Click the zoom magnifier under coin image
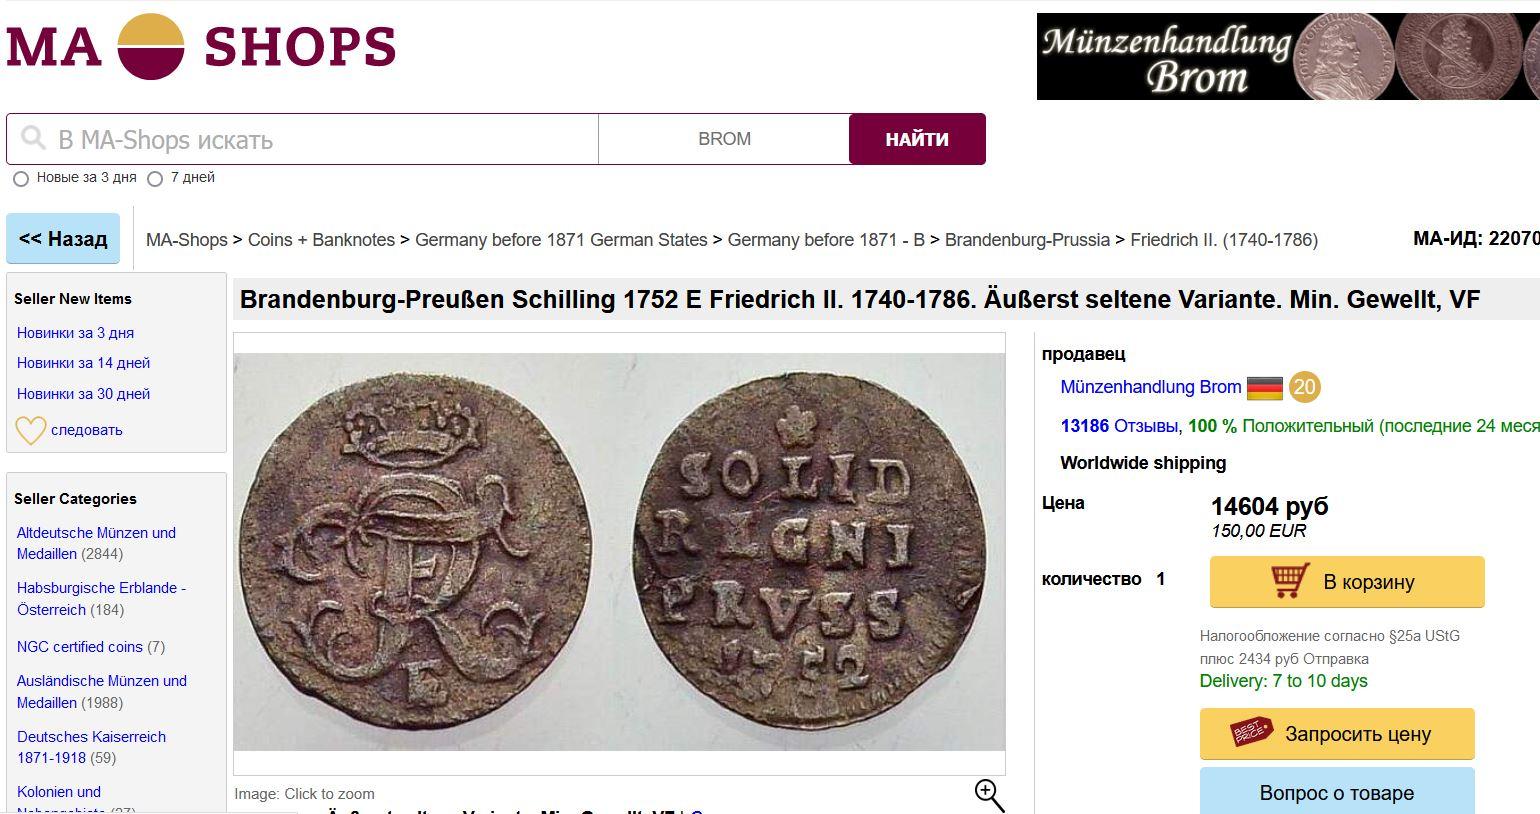1540x814 pixels. coord(989,795)
